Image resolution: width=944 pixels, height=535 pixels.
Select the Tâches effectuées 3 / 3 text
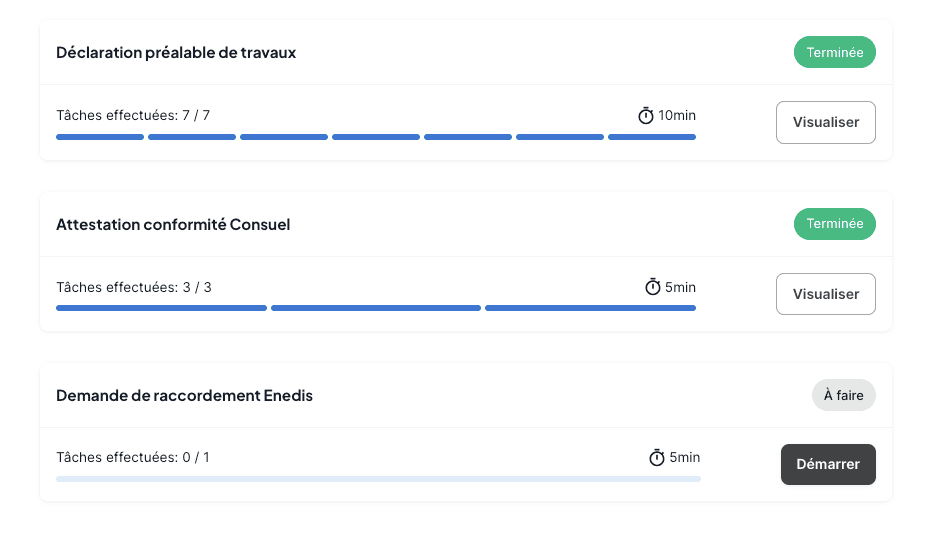click(x=134, y=287)
